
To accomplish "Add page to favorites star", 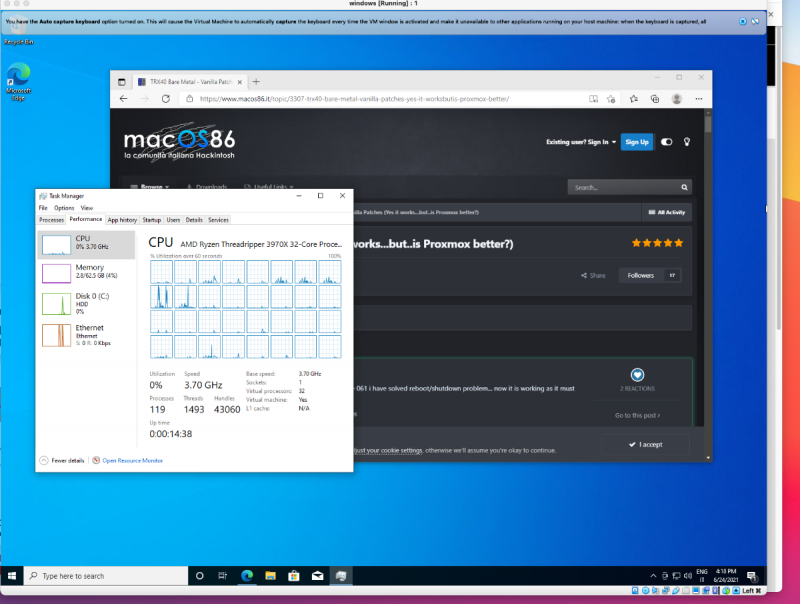I will (611, 99).
